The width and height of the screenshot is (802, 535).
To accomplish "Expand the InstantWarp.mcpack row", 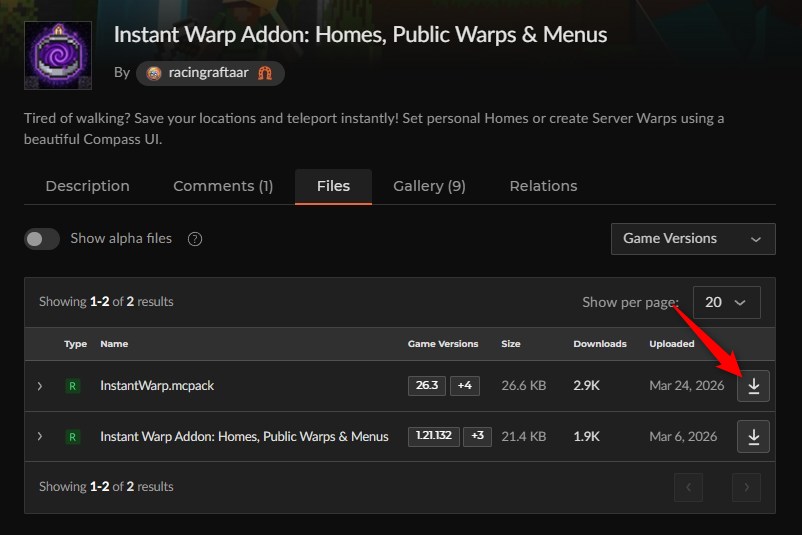I will [40, 386].
